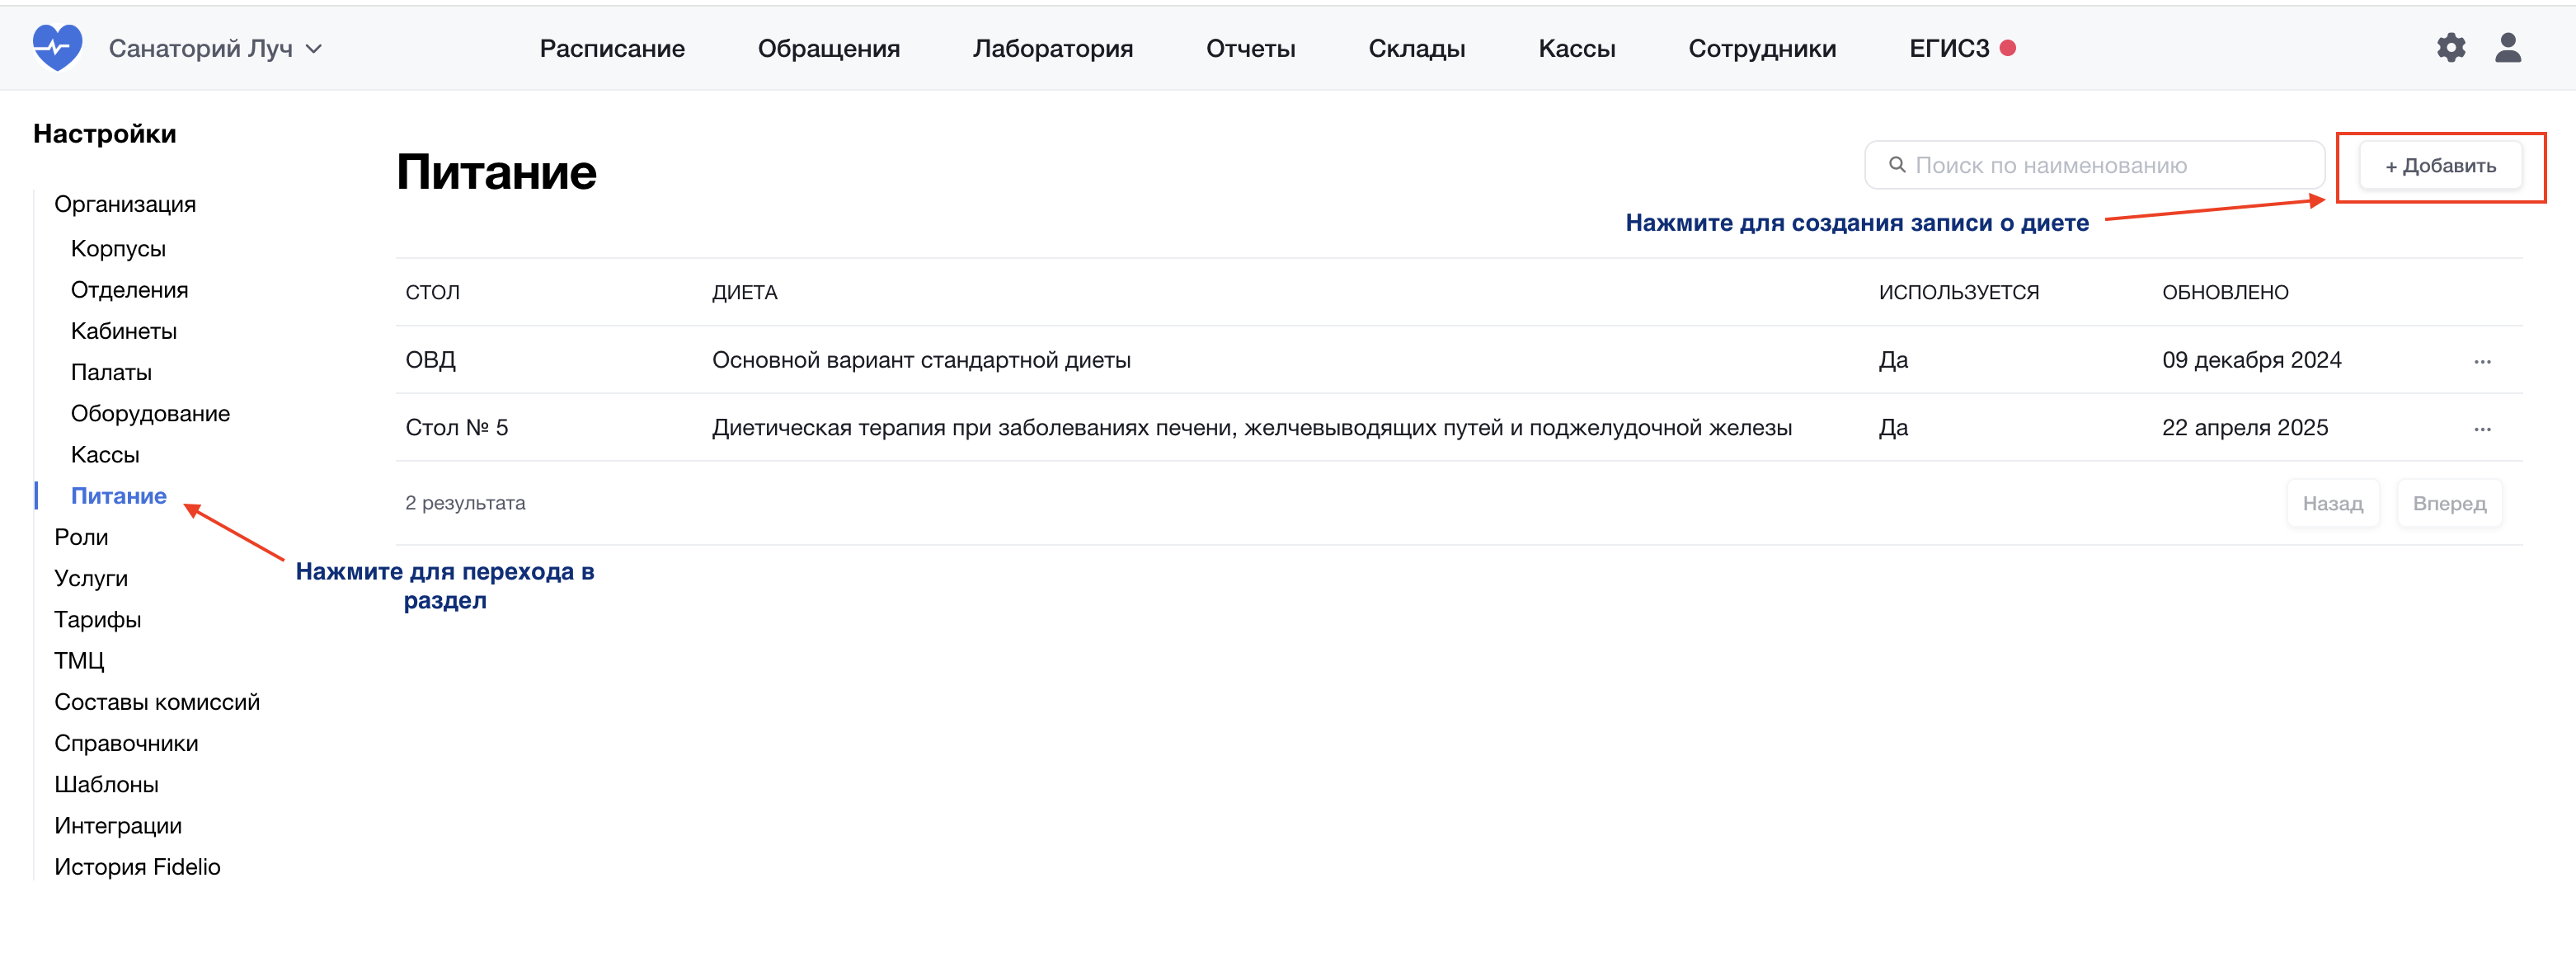The width and height of the screenshot is (2576, 953).
Task: Select История Fidelio in sidebar
Action: (137, 867)
